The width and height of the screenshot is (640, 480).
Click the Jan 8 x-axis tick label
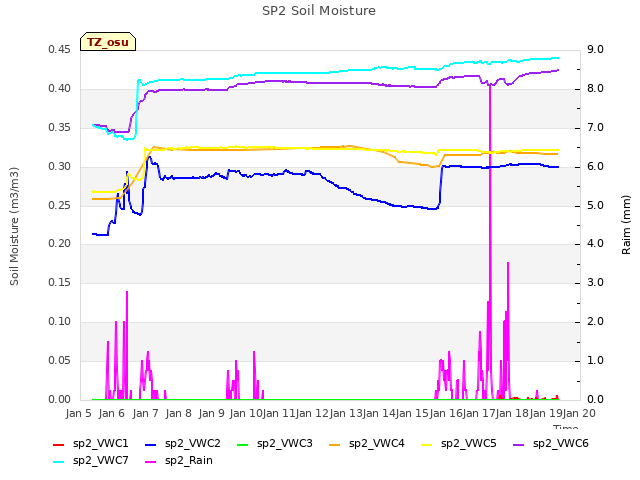tap(178, 413)
